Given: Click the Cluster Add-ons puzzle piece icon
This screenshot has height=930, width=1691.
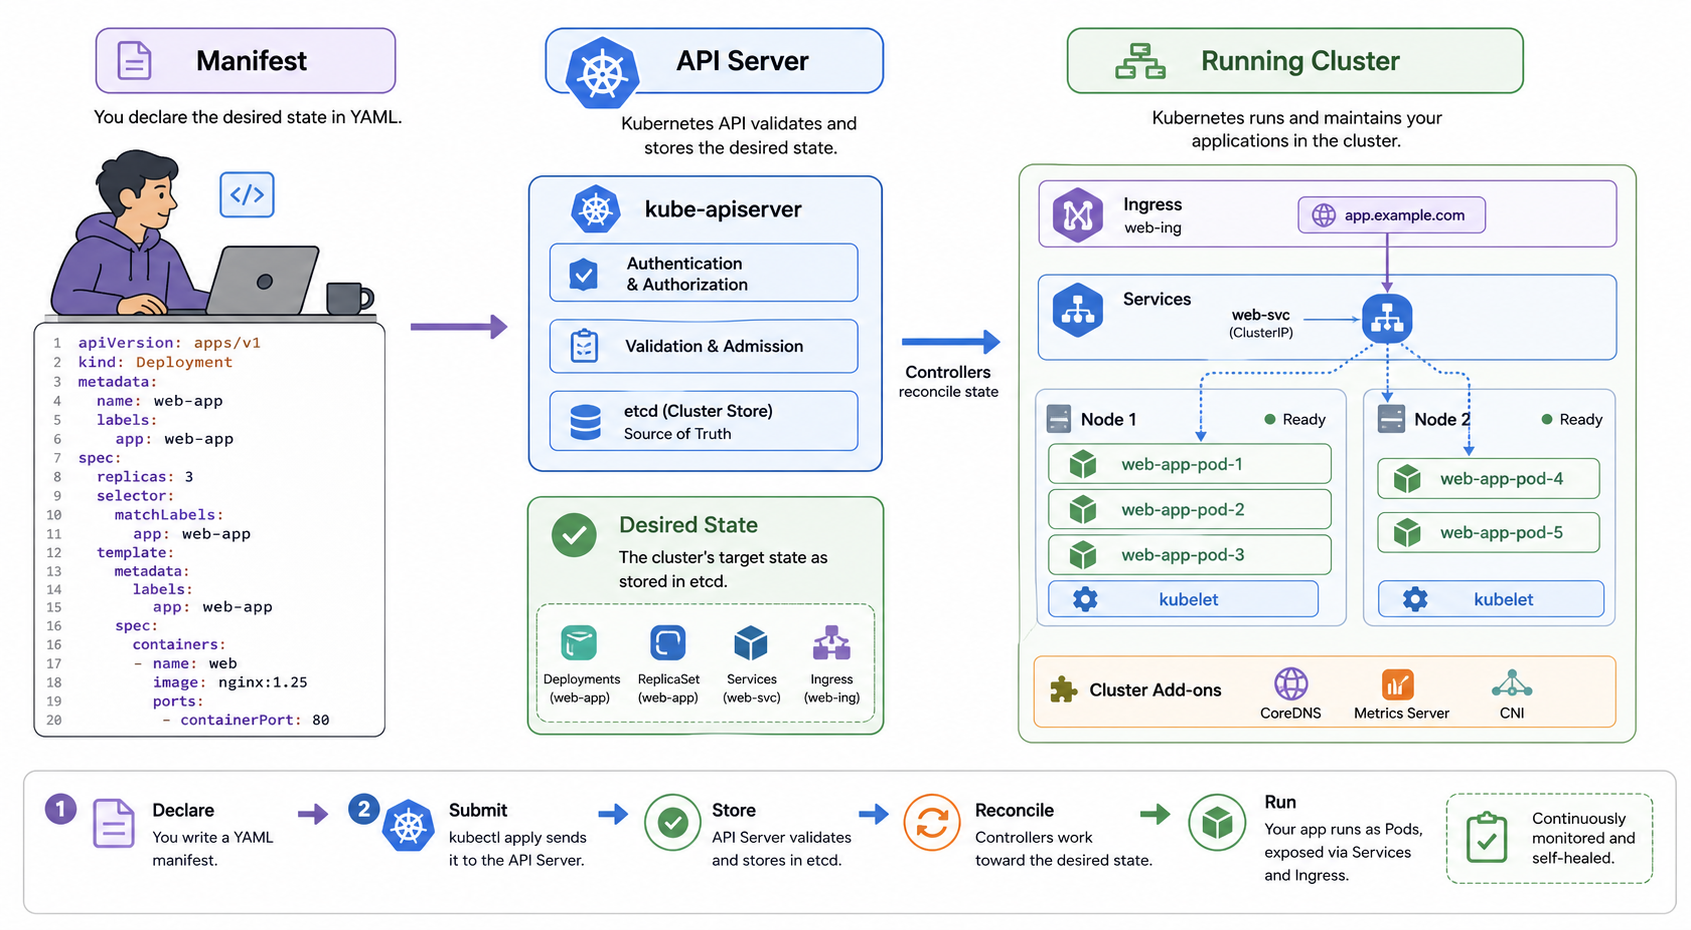Looking at the screenshot, I should [1063, 690].
